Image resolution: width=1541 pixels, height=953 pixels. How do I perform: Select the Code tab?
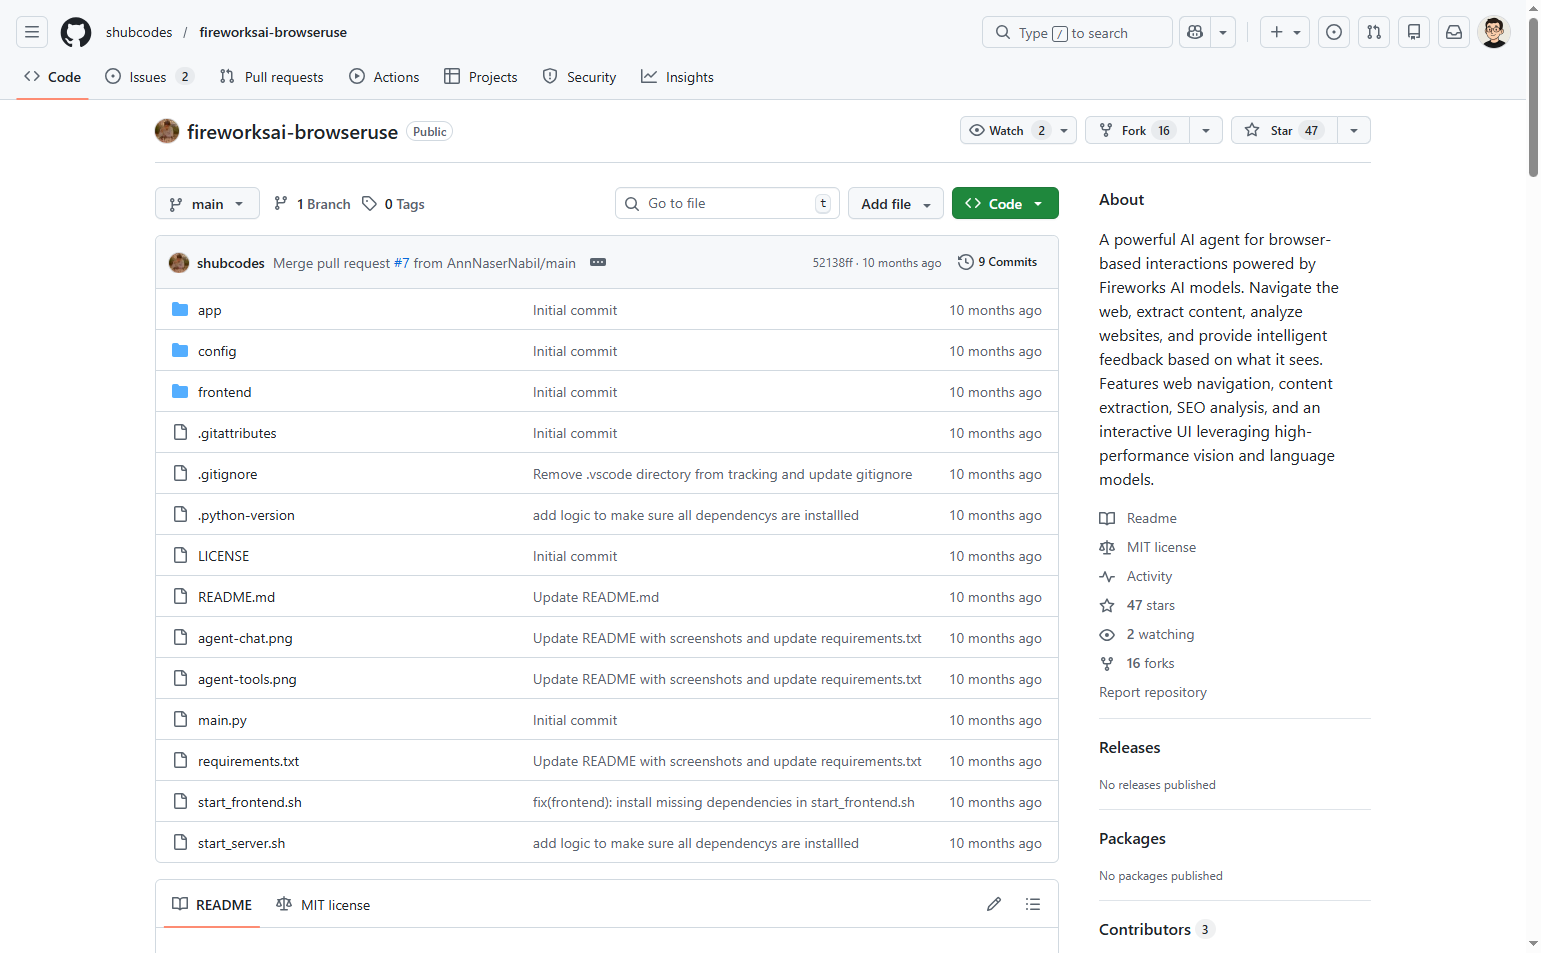pyautogui.click(x=53, y=77)
